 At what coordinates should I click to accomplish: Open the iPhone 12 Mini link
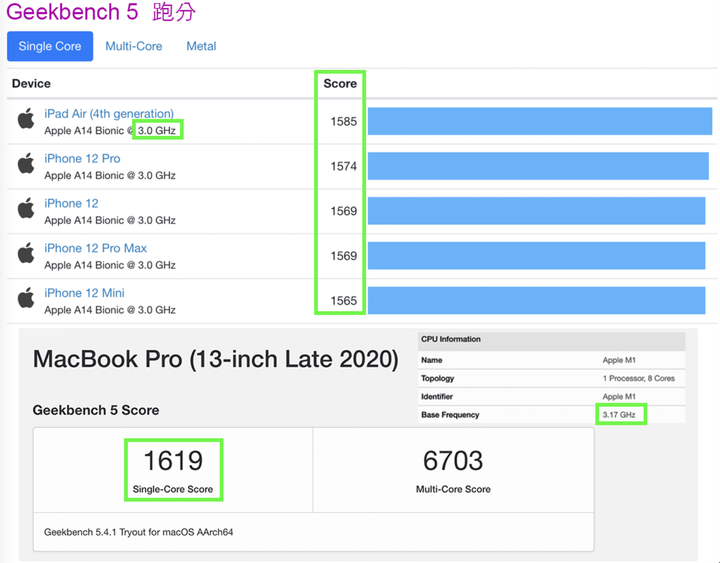(84, 293)
